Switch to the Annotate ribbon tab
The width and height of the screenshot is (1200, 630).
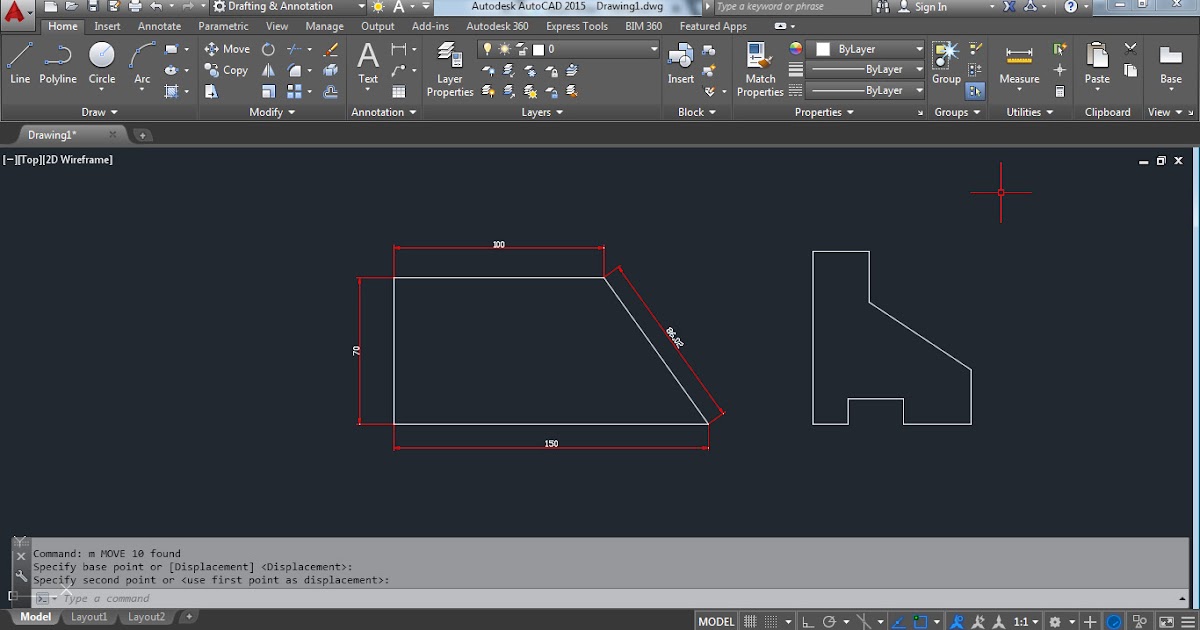coord(159,26)
